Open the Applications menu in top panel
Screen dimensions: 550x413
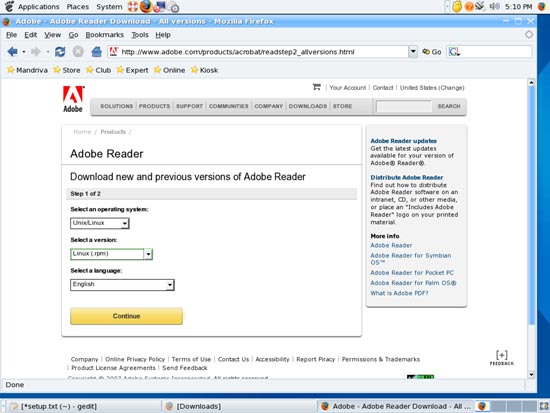pyautogui.click(x=39, y=7)
